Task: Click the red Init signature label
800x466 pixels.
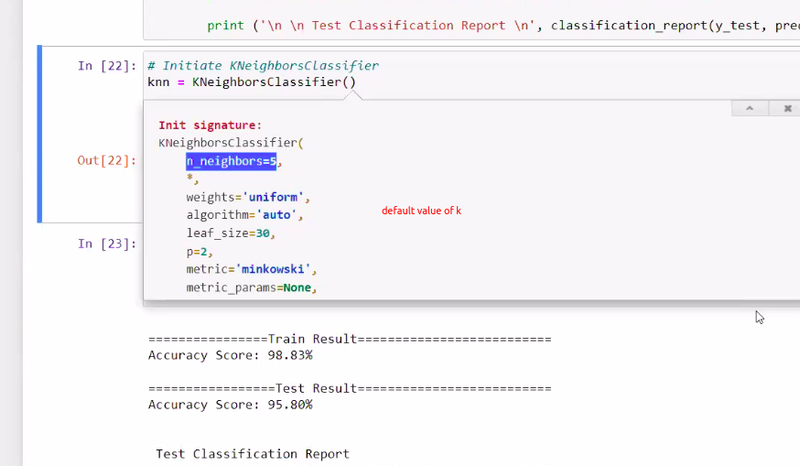Action: click(x=209, y=125)
